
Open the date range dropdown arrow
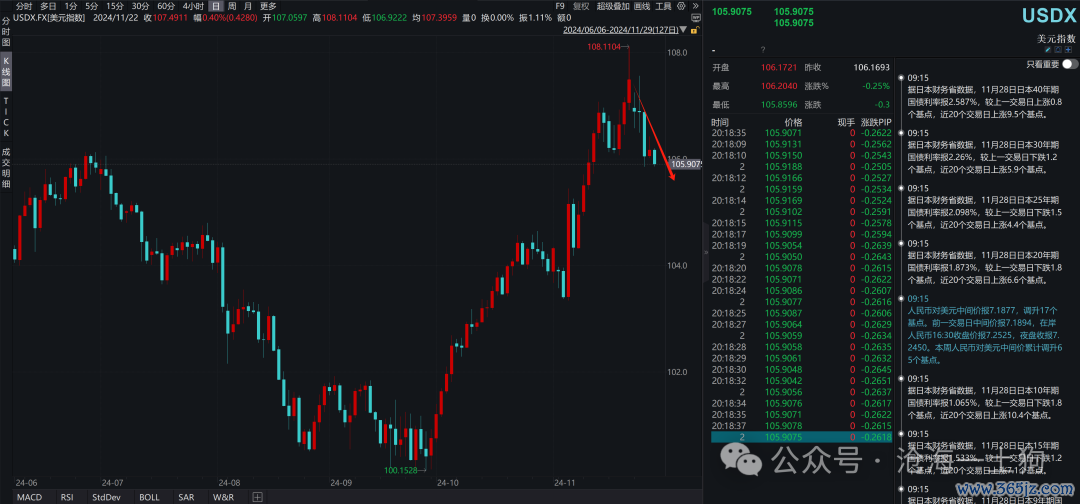[683, 30]
